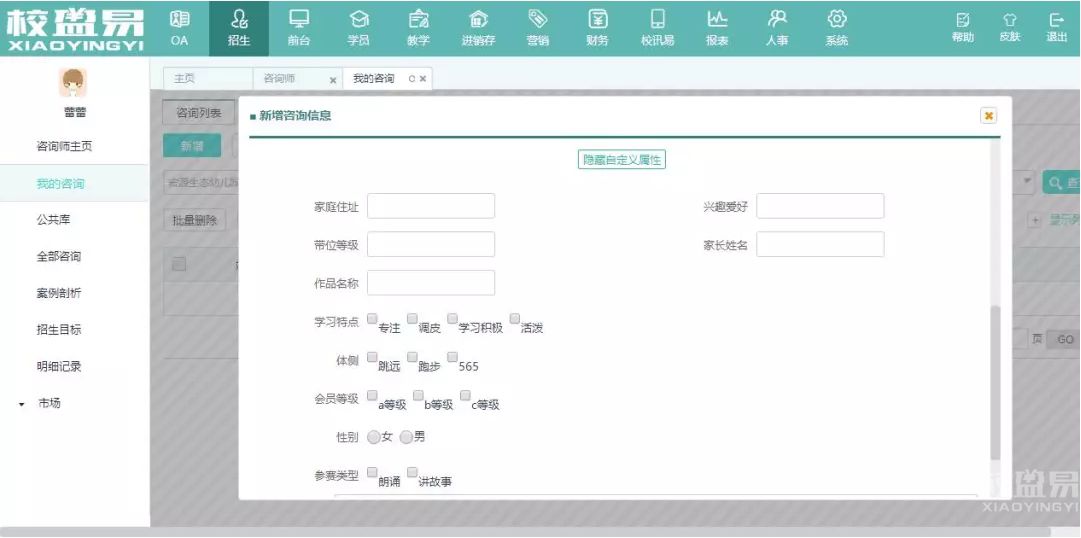Tick the a等级 membership checkbox
1081x538 pixels.
[372, 395]
